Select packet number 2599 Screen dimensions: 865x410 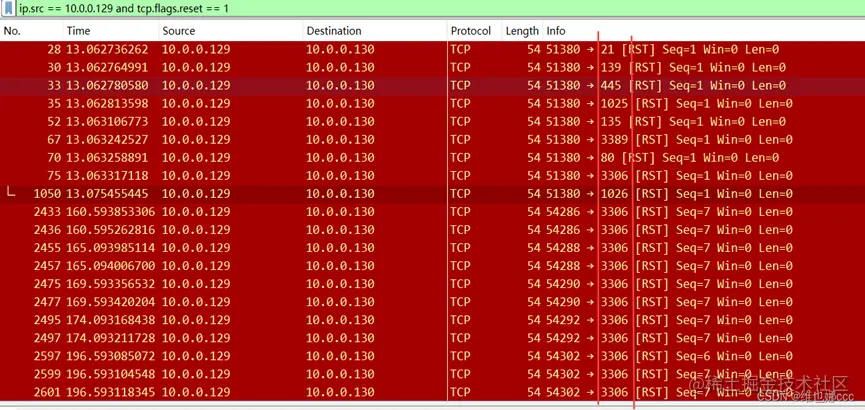432,374
